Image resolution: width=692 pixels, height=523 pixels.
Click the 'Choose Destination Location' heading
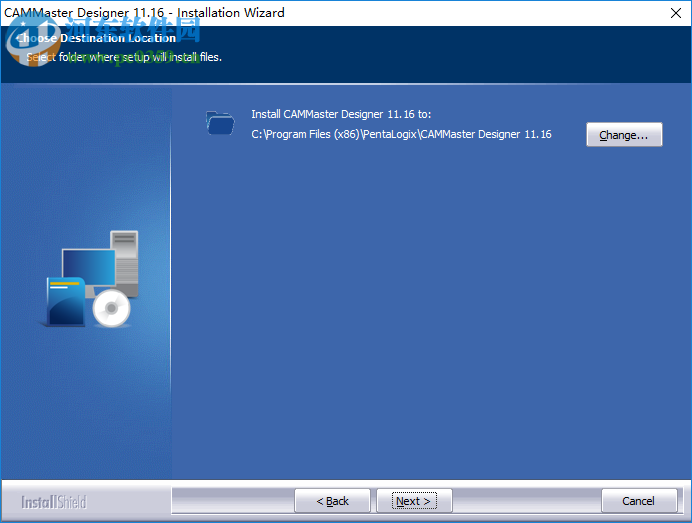coord(96,38)
